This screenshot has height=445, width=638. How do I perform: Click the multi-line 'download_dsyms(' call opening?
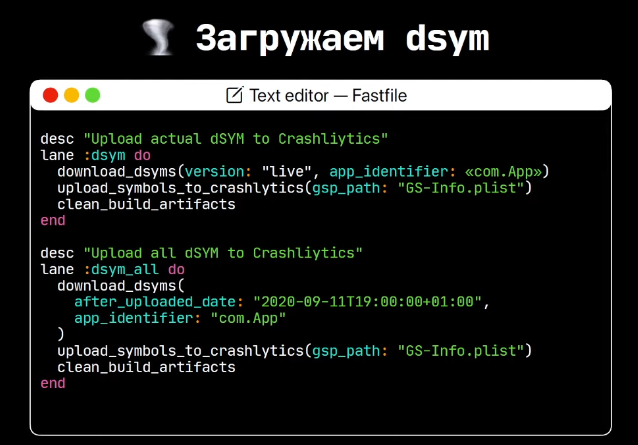(121, 286)
